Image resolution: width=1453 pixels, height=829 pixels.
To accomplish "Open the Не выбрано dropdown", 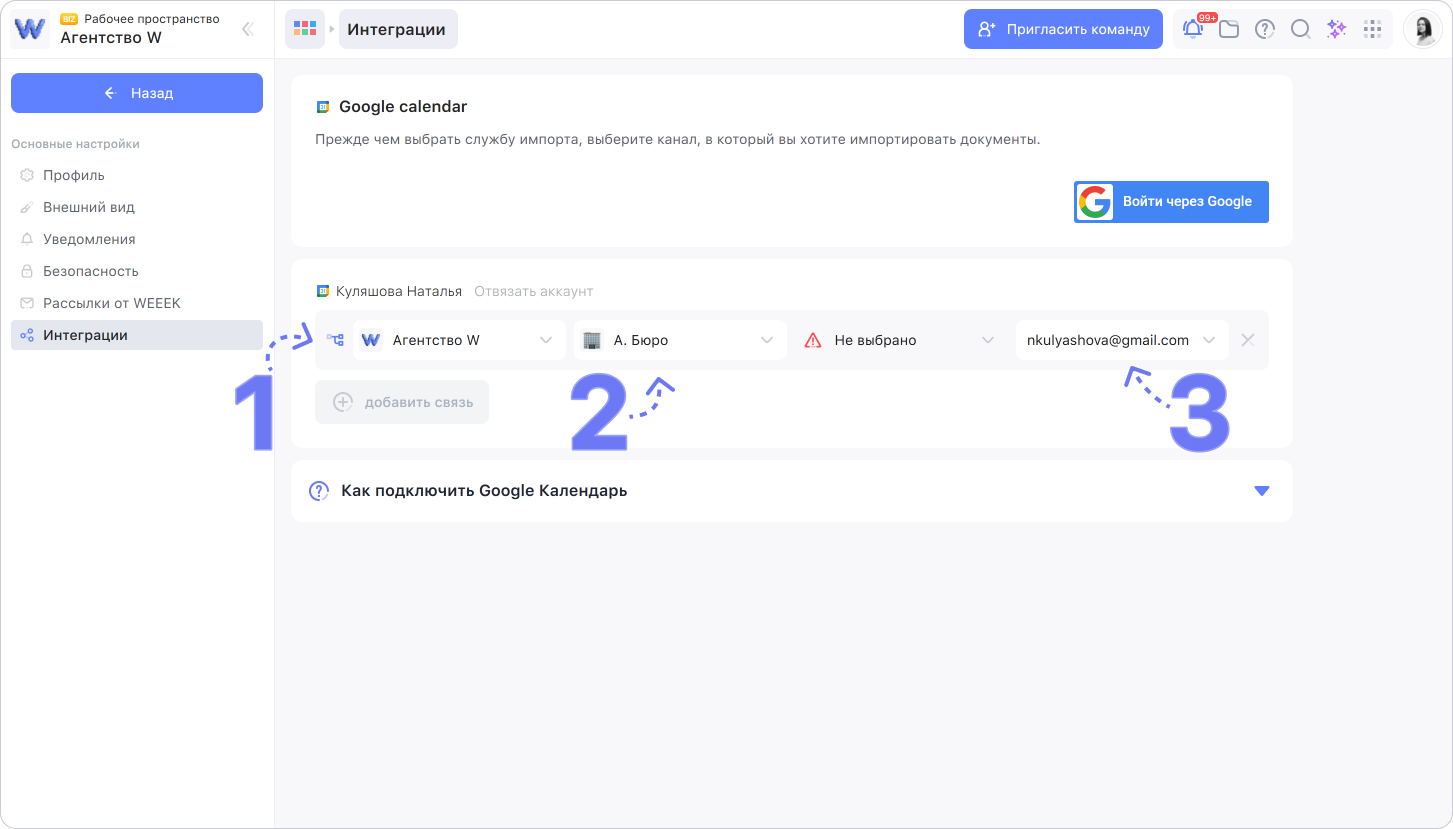I will (899, 340).
